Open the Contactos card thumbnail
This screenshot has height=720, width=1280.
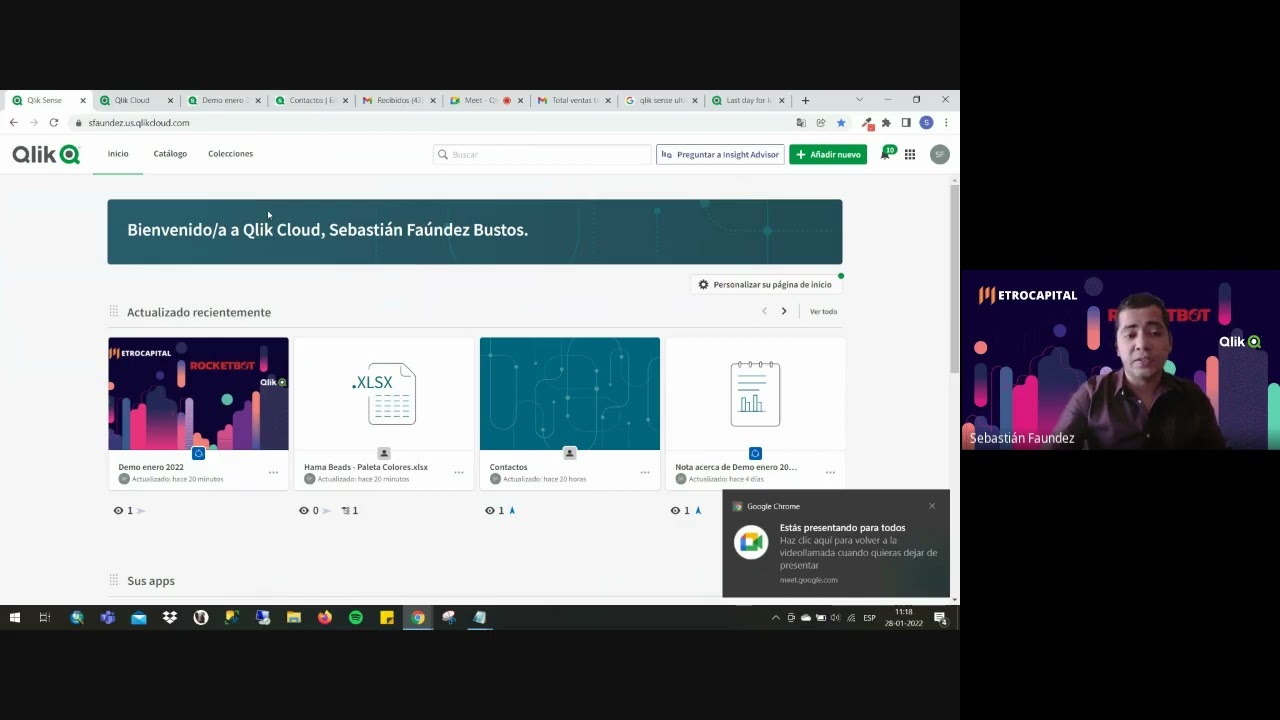coord(569,394)
